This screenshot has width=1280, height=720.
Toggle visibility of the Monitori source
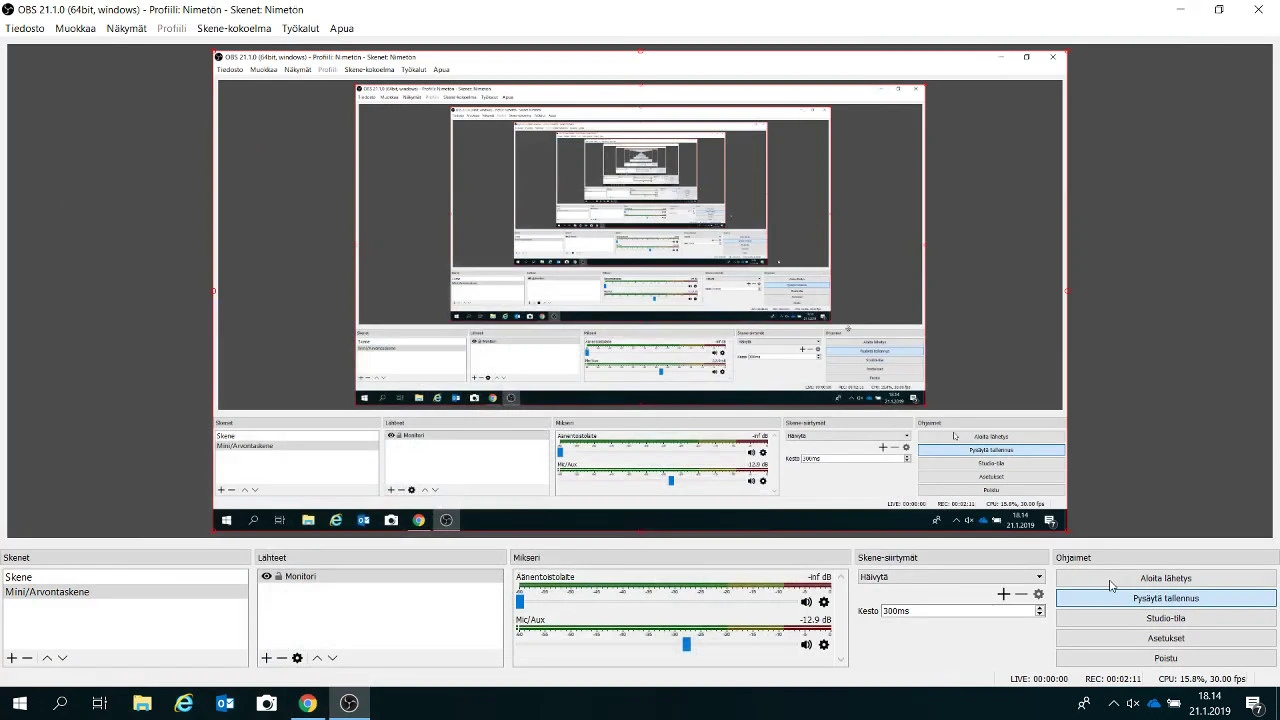point(266,576)
